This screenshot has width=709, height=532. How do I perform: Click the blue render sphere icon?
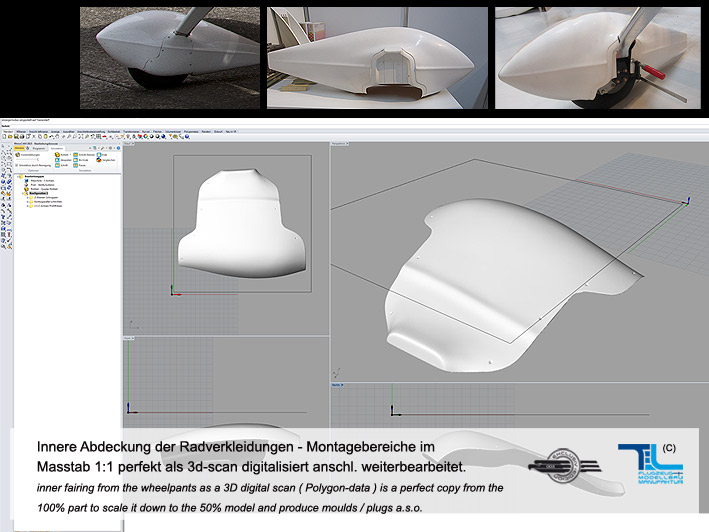[x=163, y=137]
